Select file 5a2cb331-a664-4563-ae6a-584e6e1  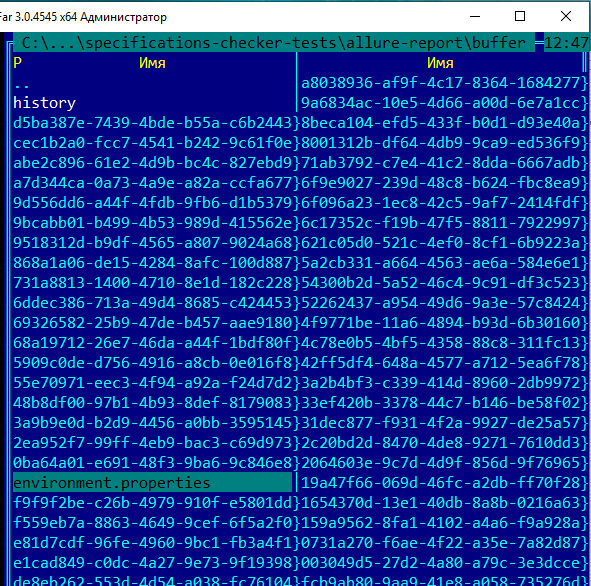coord(440,263)
